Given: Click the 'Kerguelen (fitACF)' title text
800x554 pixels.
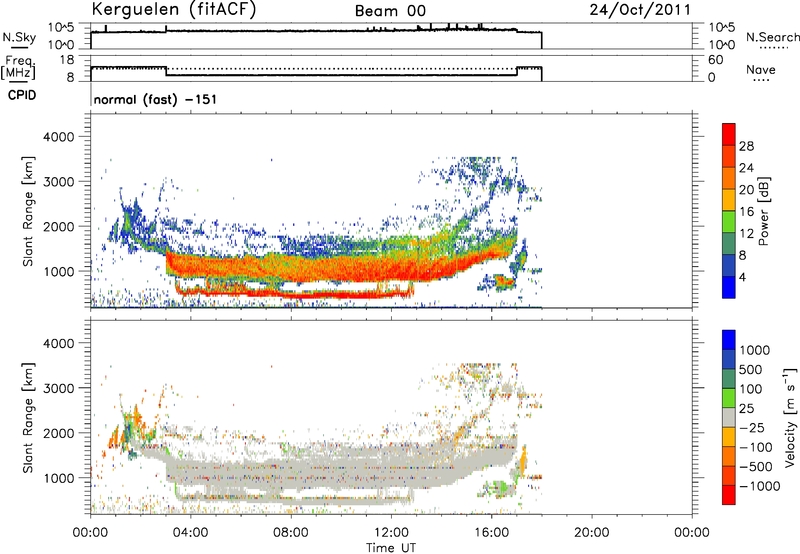Looking at the screenshot, I should click(173, 10).
